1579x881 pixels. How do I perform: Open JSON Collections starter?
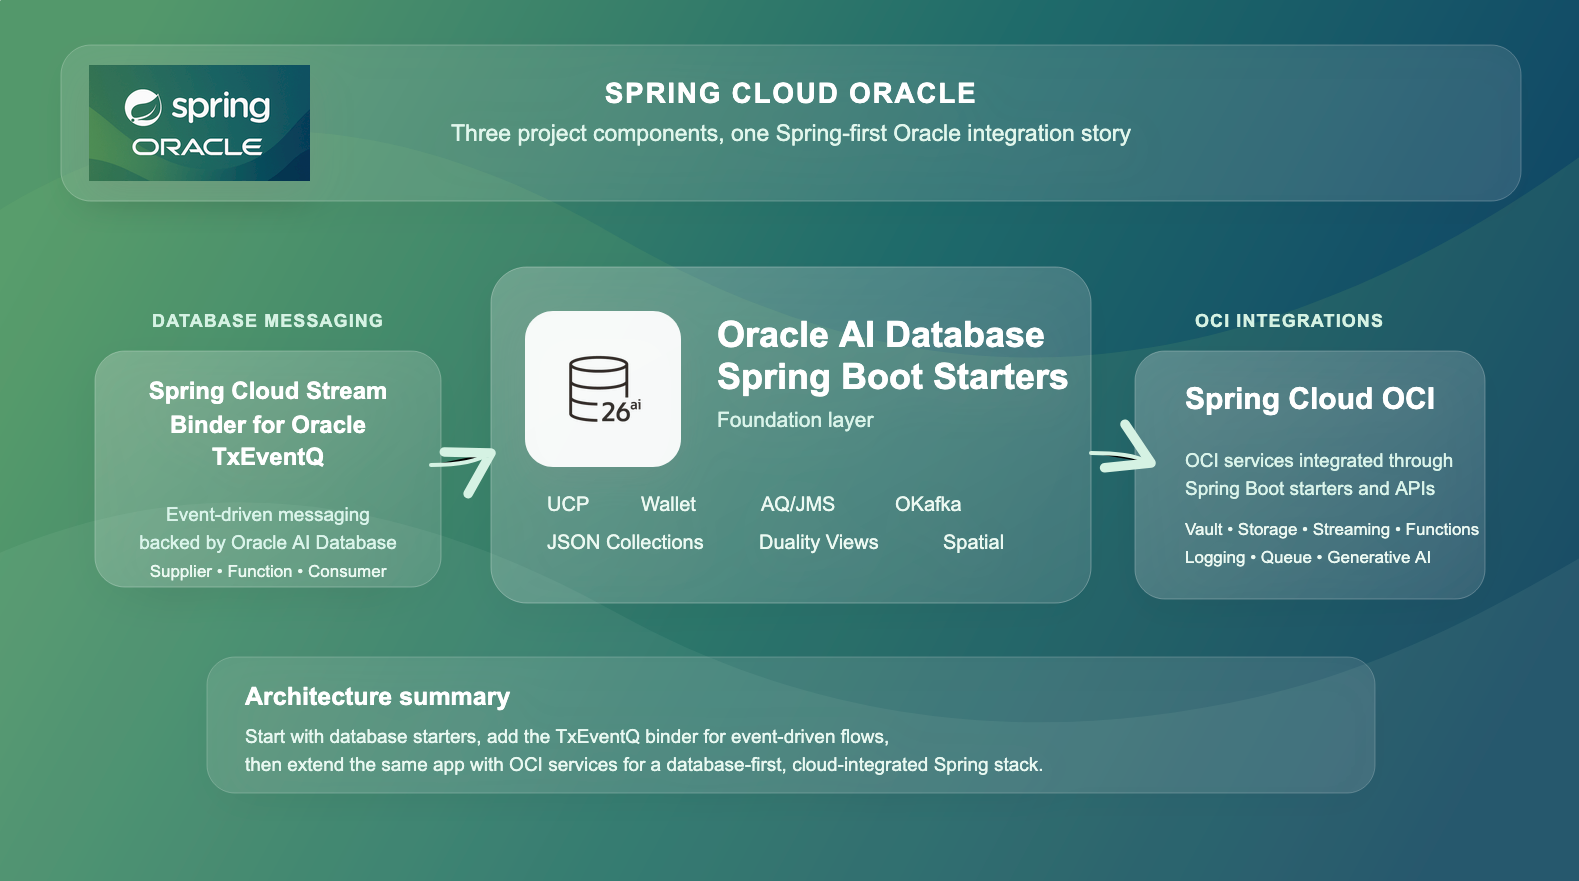(x=625, y=542)
